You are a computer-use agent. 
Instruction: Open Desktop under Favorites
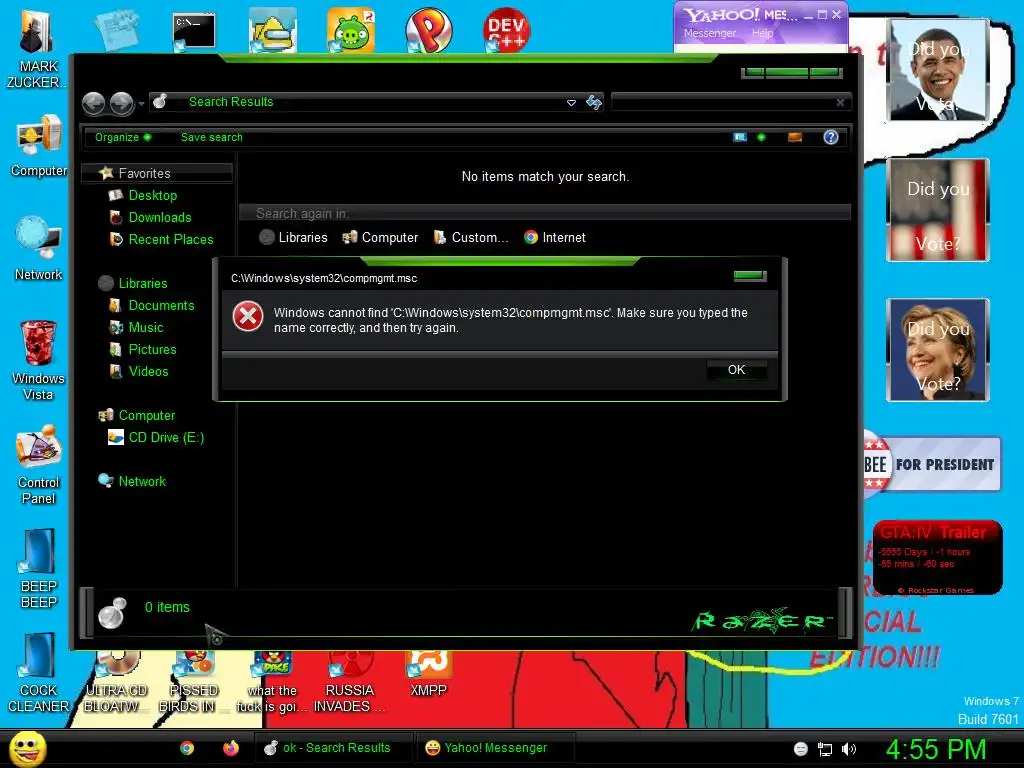pos(152,195)
